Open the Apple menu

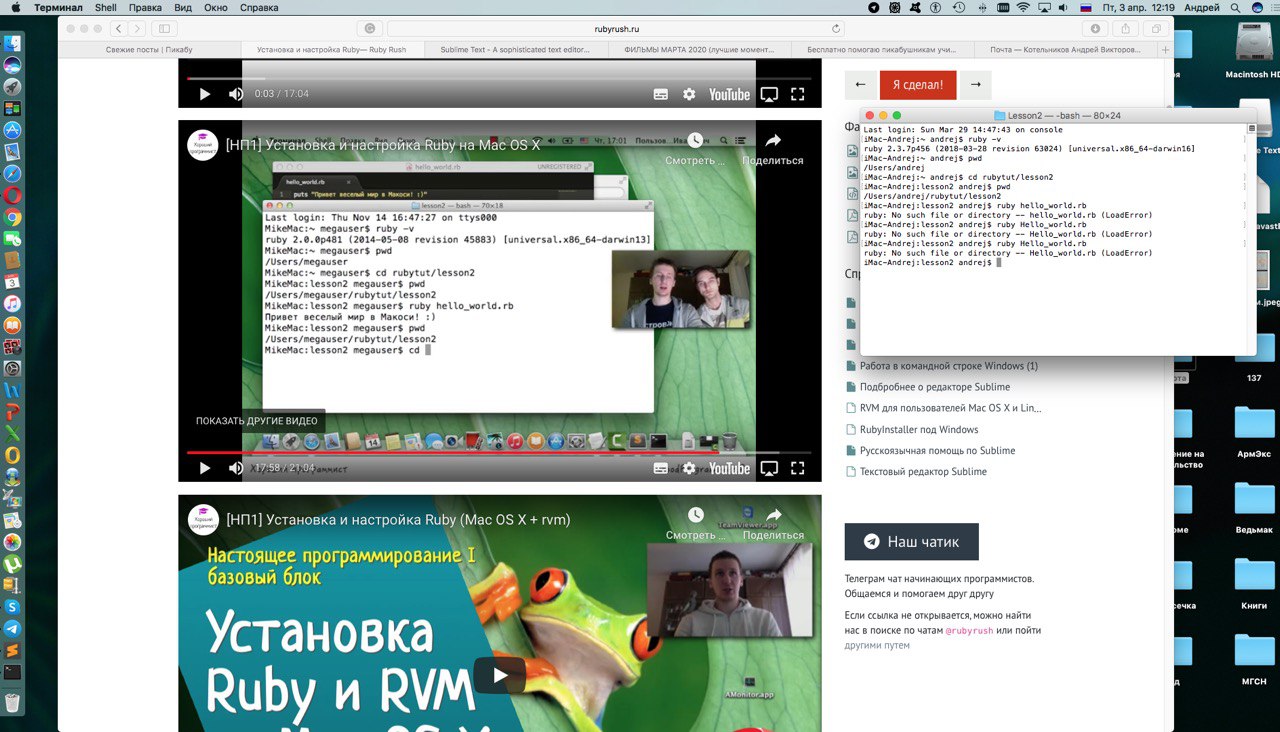15,7
